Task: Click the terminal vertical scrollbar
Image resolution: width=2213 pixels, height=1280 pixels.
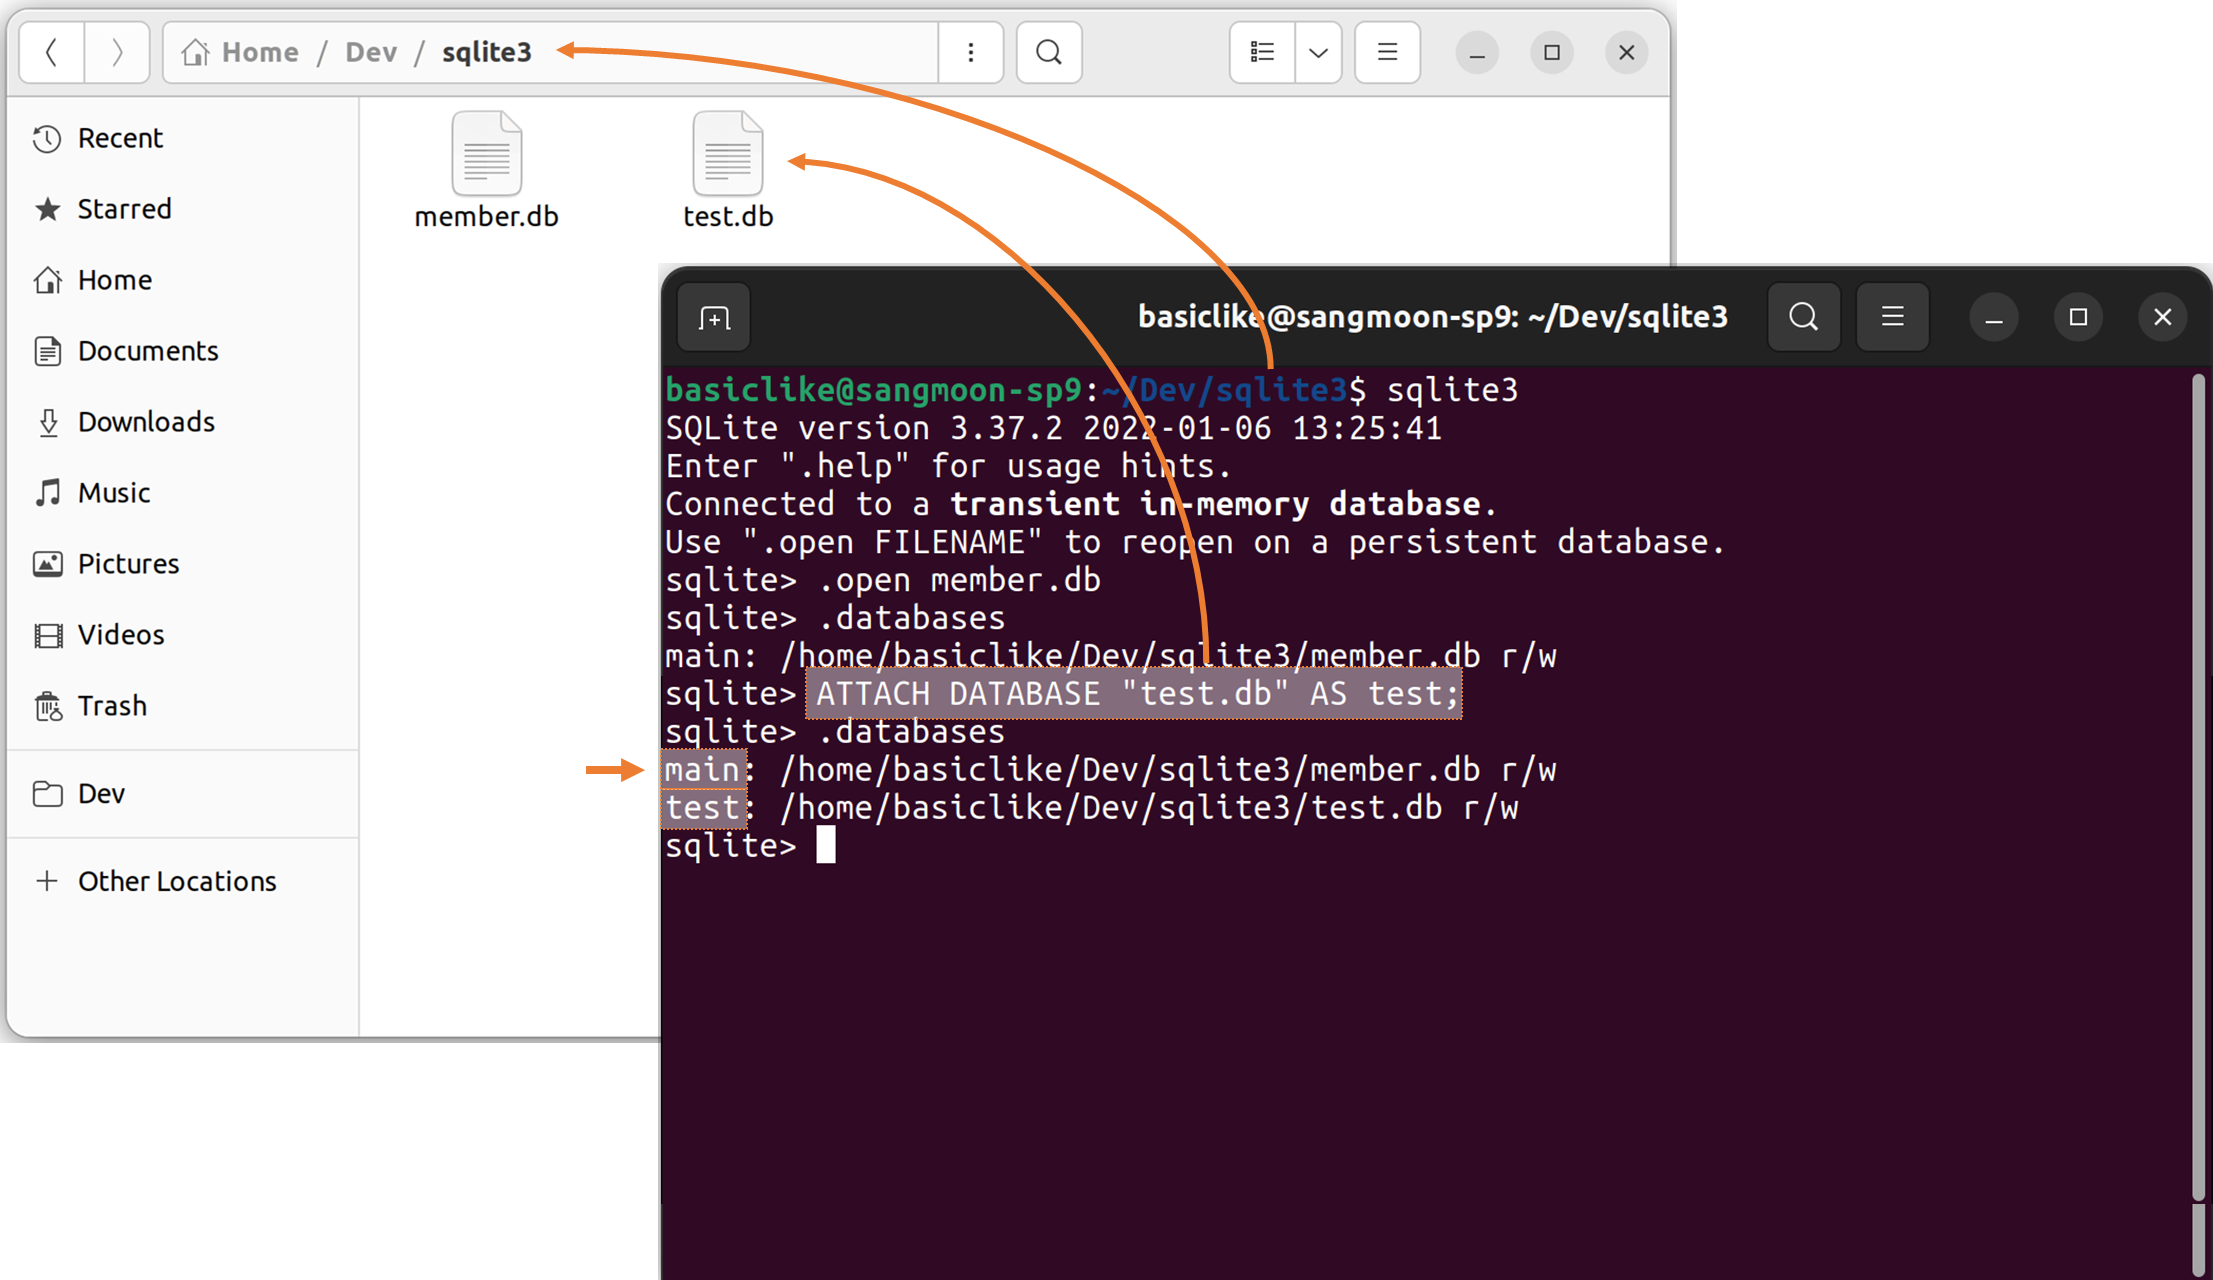Action: pyautogui.click(x=2198, y=780)
